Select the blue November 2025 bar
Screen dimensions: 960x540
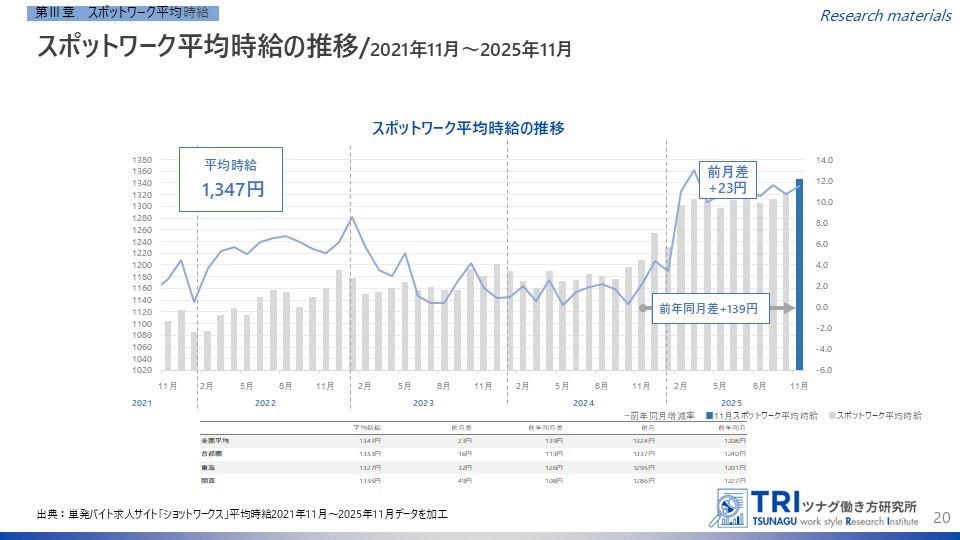click(799, 274)
